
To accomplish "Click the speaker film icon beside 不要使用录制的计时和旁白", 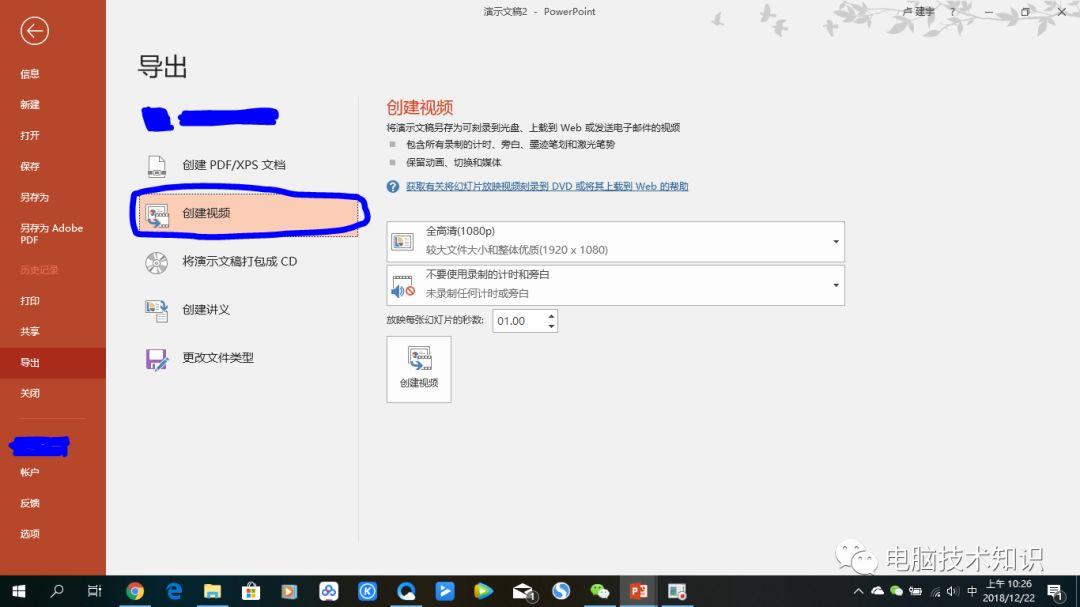I will point(402,286).
